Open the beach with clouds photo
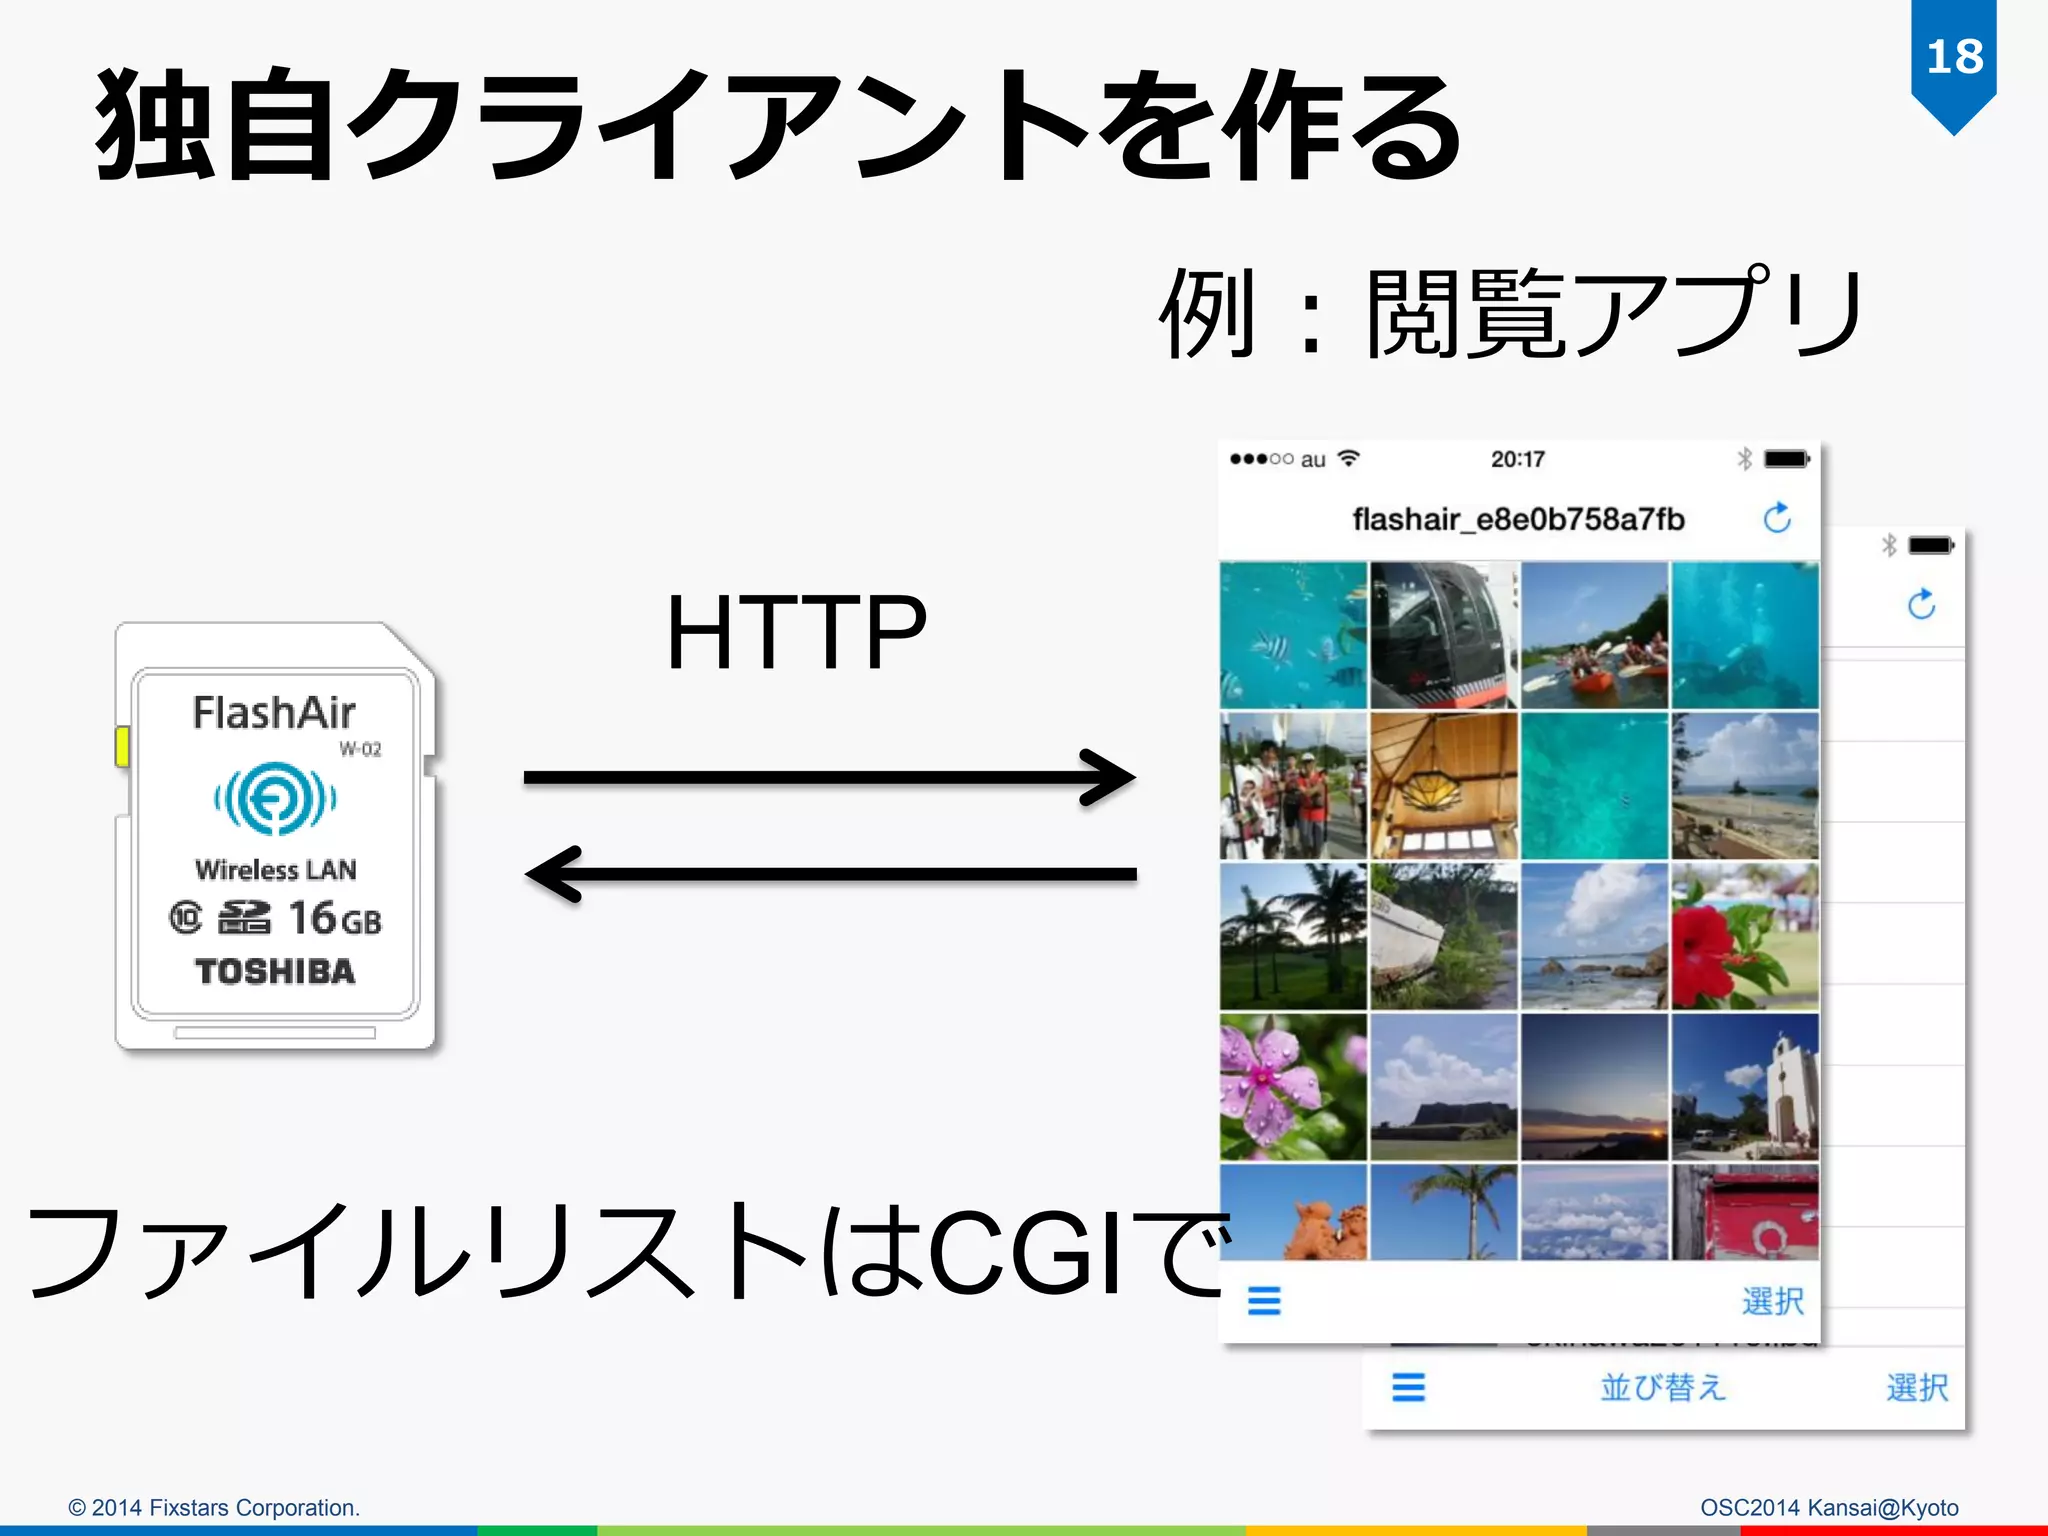The width and height of the screenshot is (2048, 1536). click(x=1745, y=786)
